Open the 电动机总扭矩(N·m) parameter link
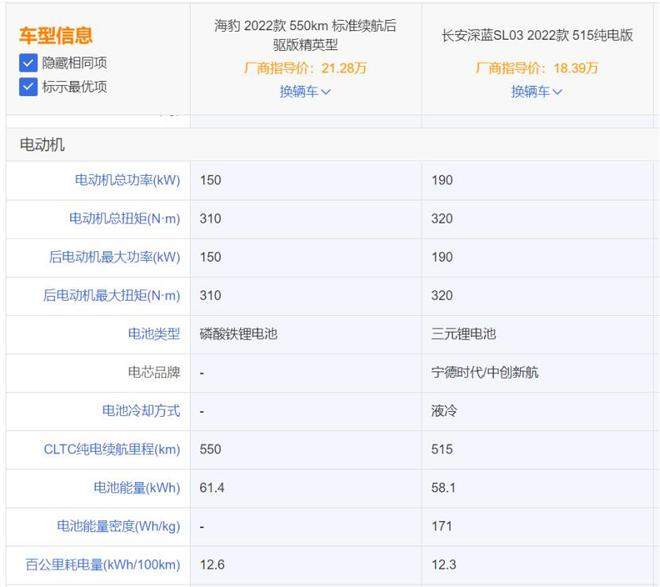The height and width of the screenshot is (587, 660). coord(125,218)
